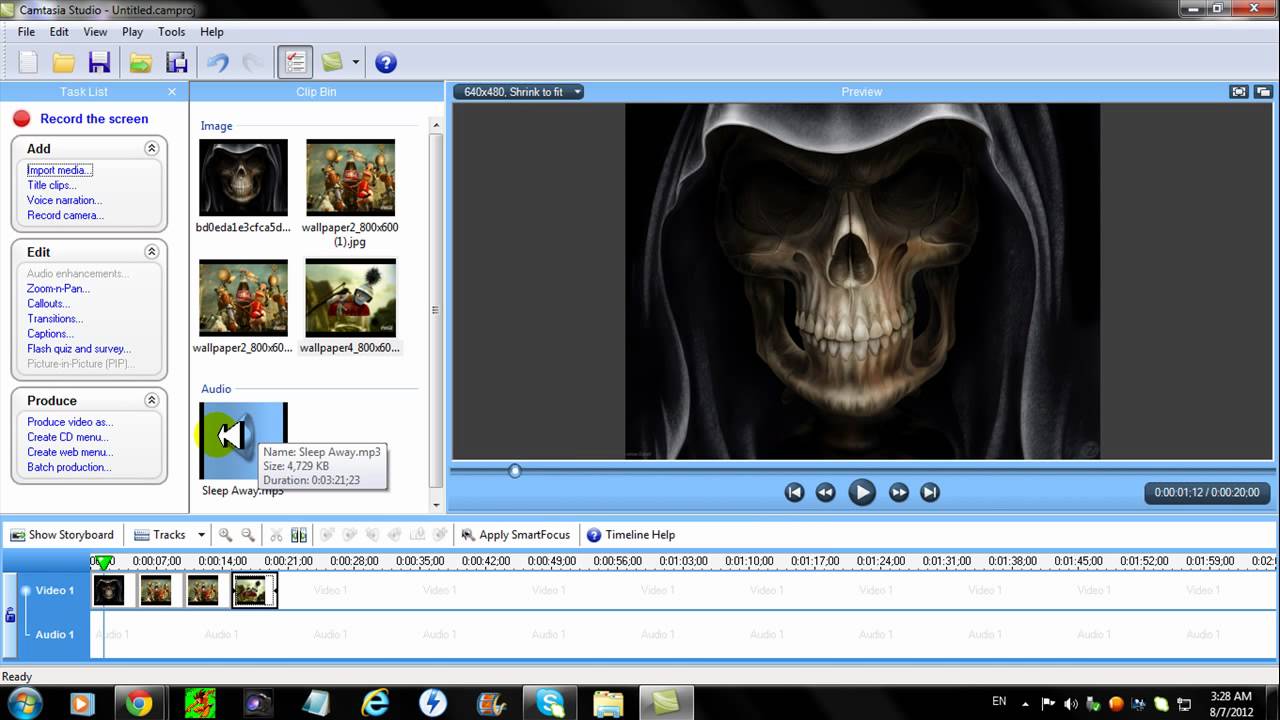
Task: Collapse the Add section chevron
Action: coord(152,148)
